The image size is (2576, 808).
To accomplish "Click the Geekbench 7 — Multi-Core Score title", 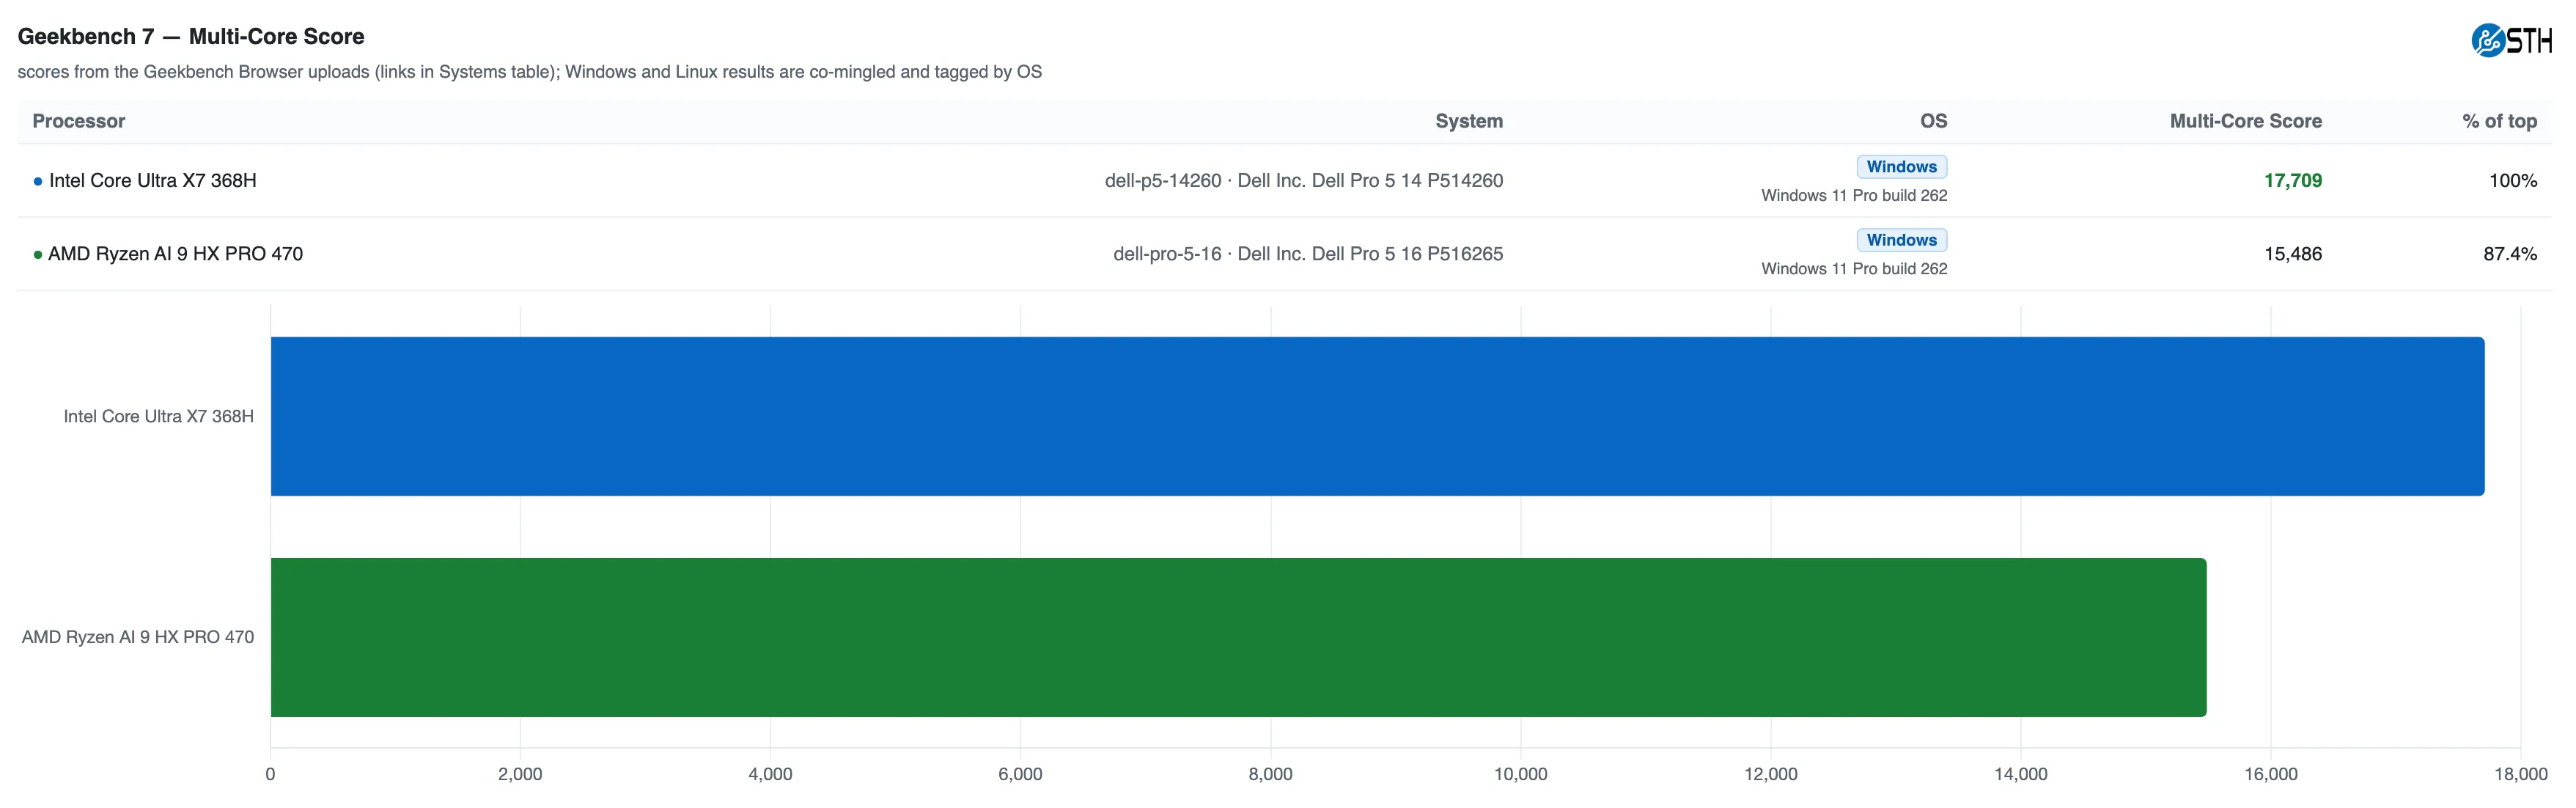I will coord(191,37).
